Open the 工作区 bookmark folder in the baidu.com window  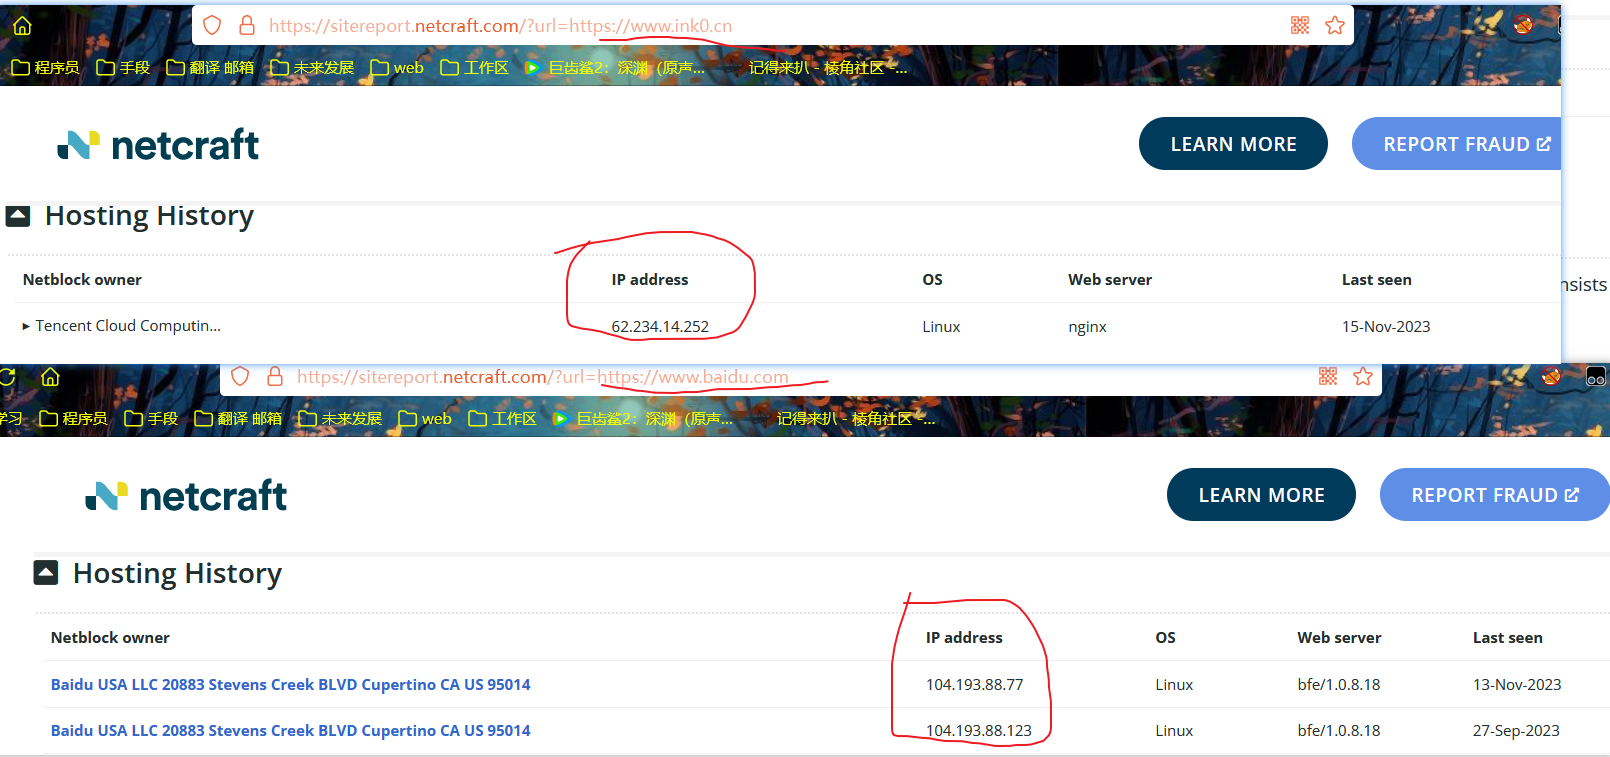[502, 418]
